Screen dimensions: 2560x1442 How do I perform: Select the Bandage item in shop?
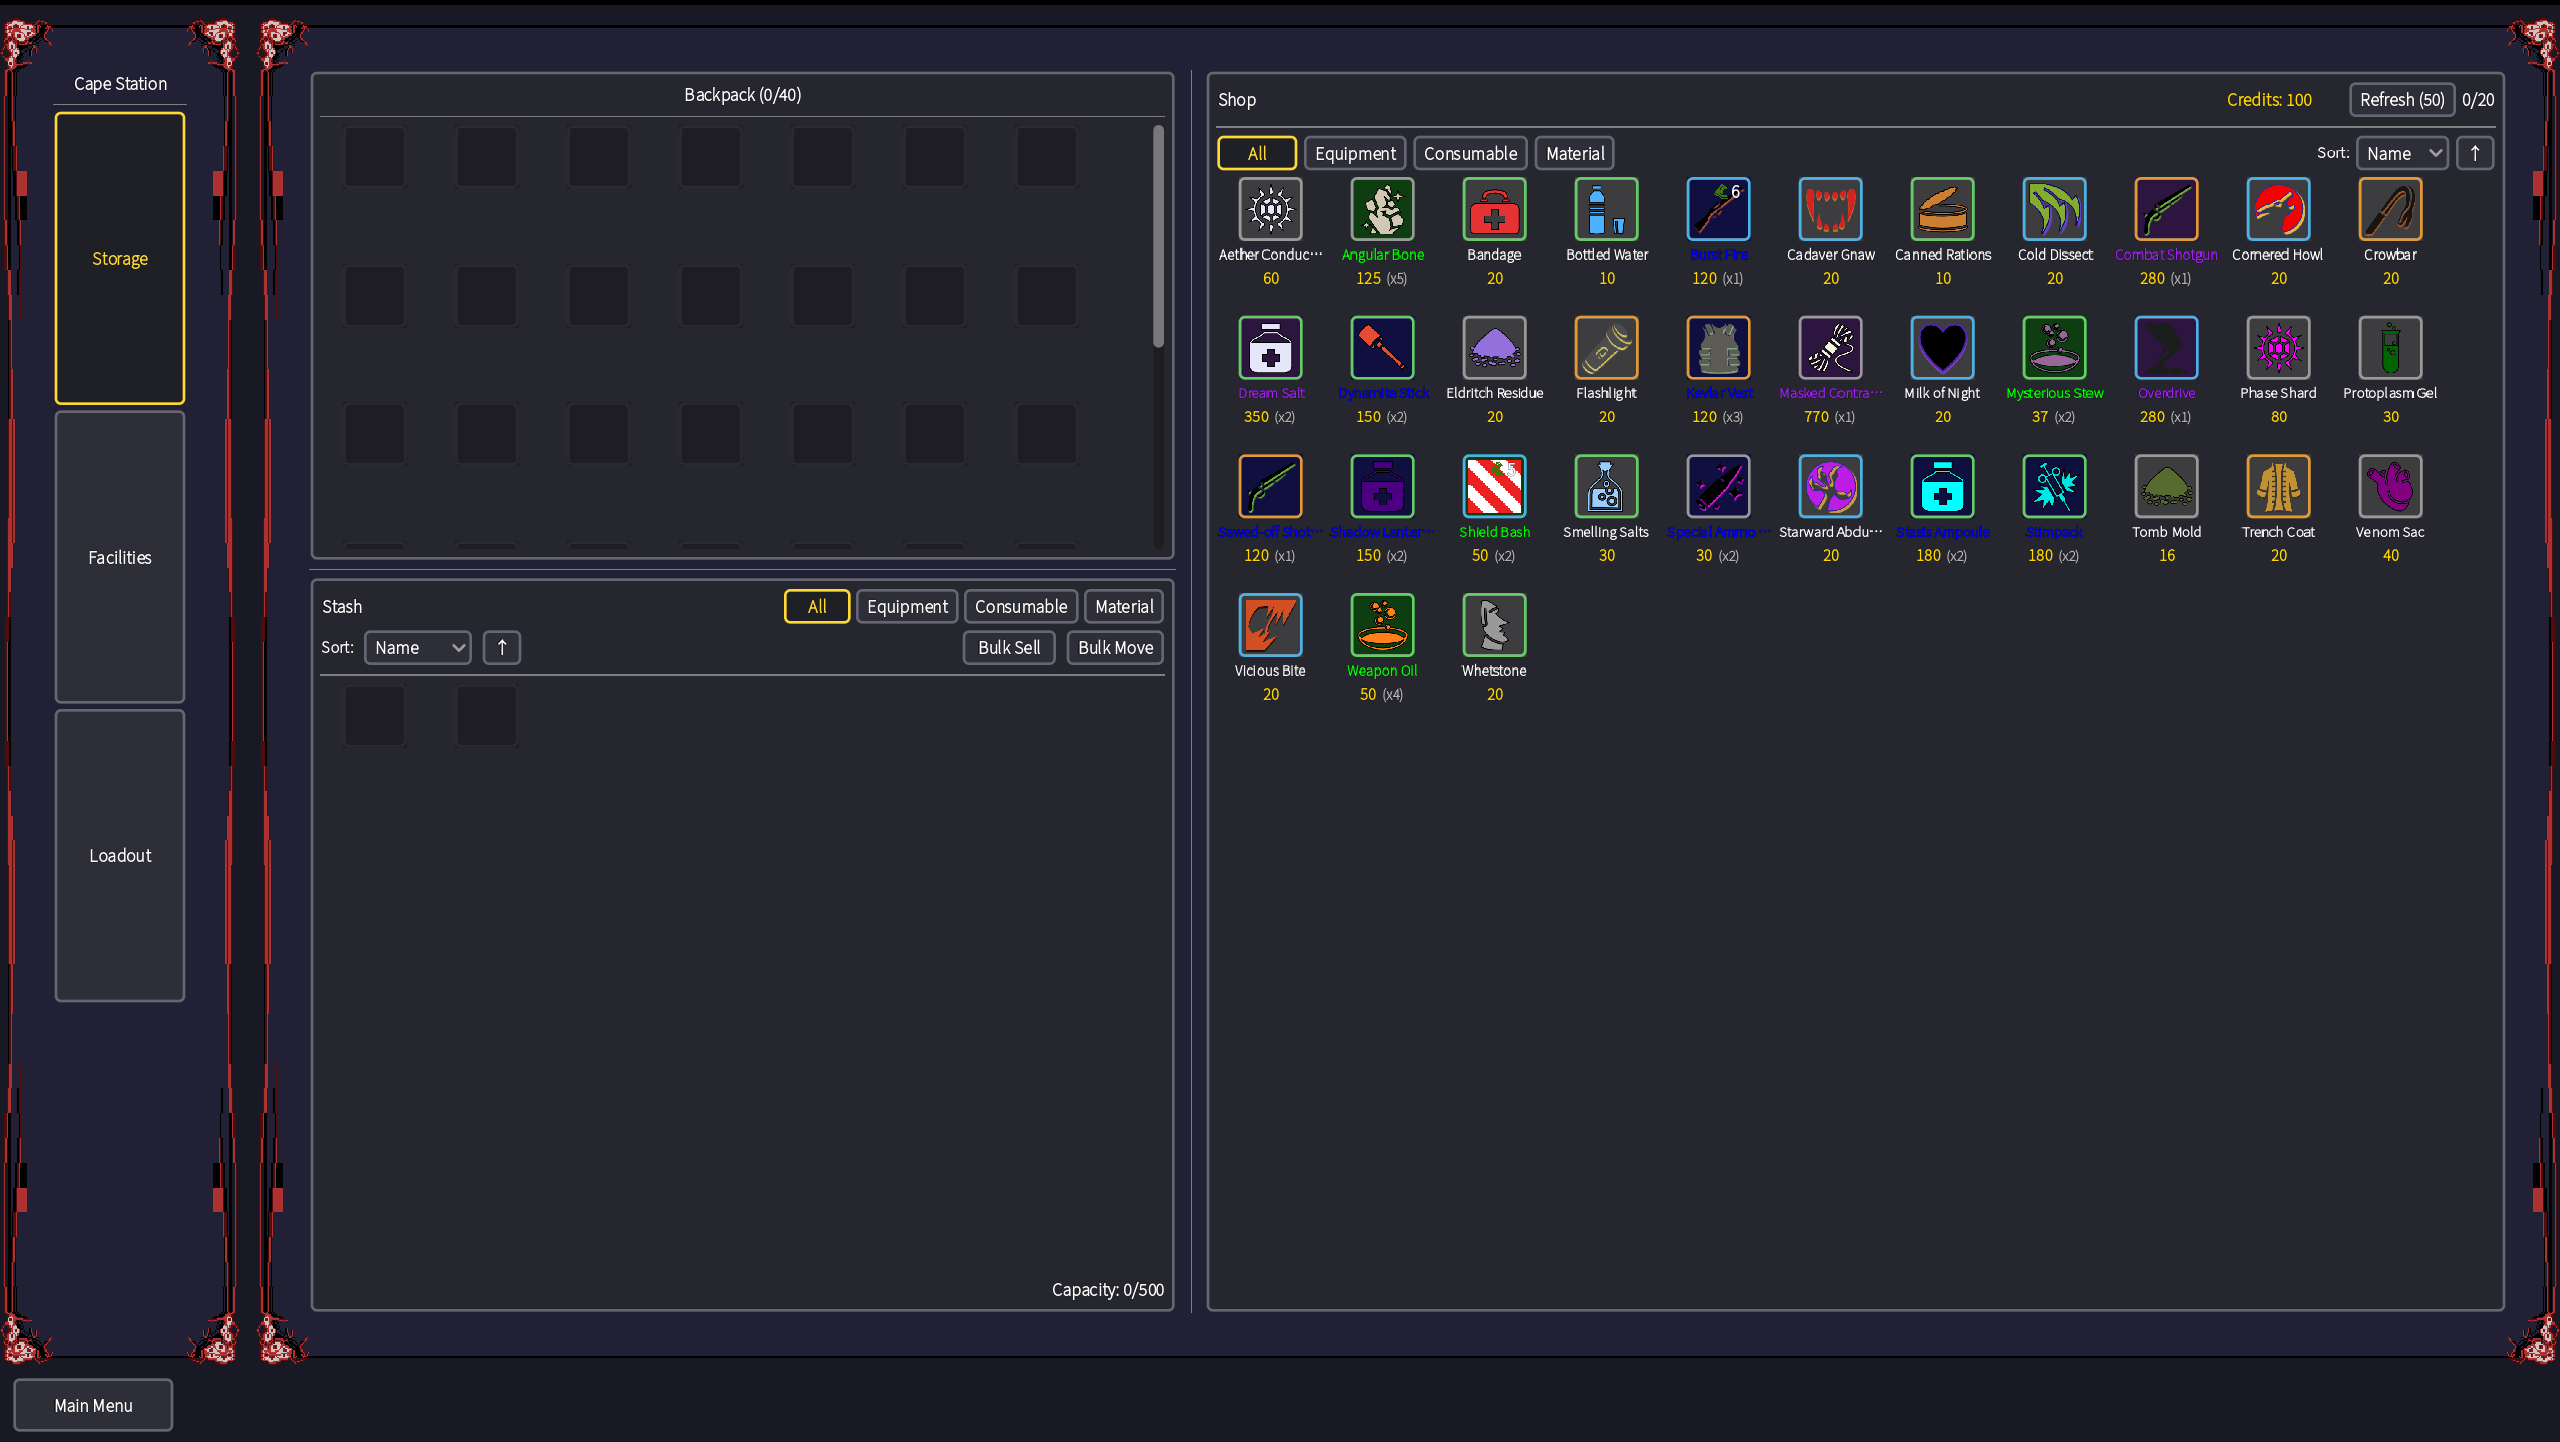coord(1494,210)
